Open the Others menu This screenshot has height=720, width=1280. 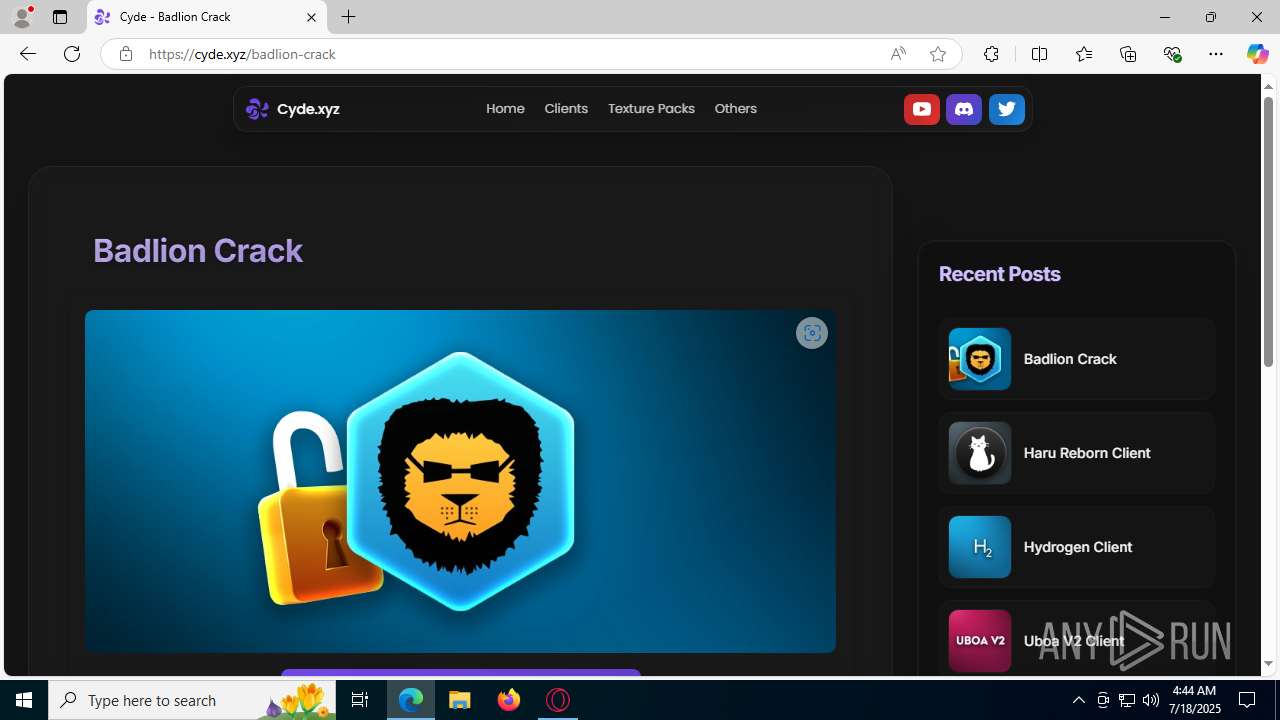[735, 109]
